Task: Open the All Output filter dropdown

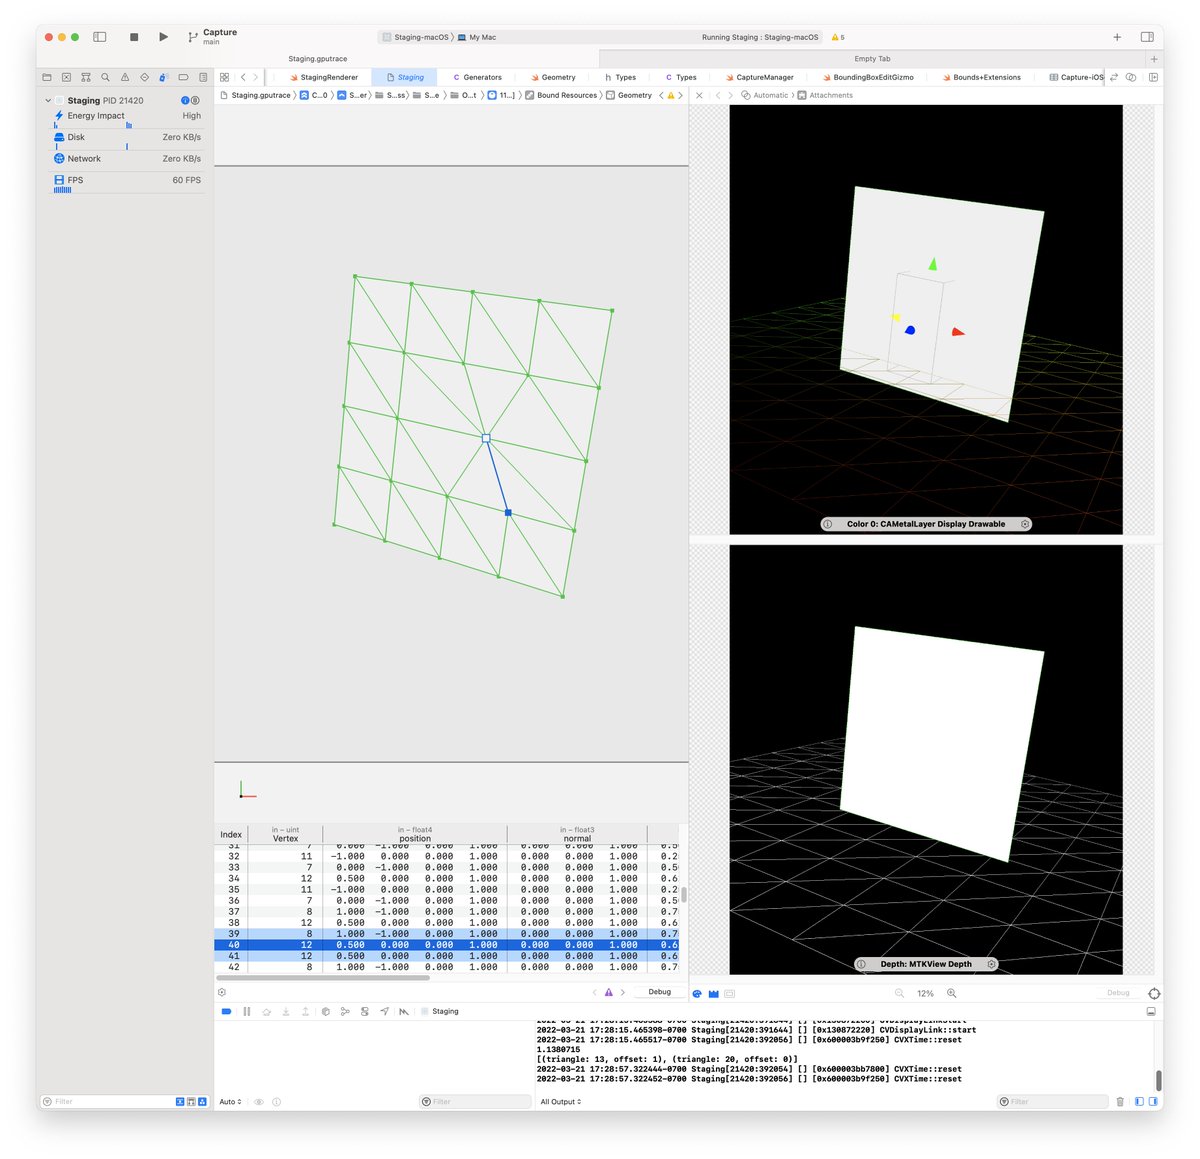Action: pos(560,1101)
